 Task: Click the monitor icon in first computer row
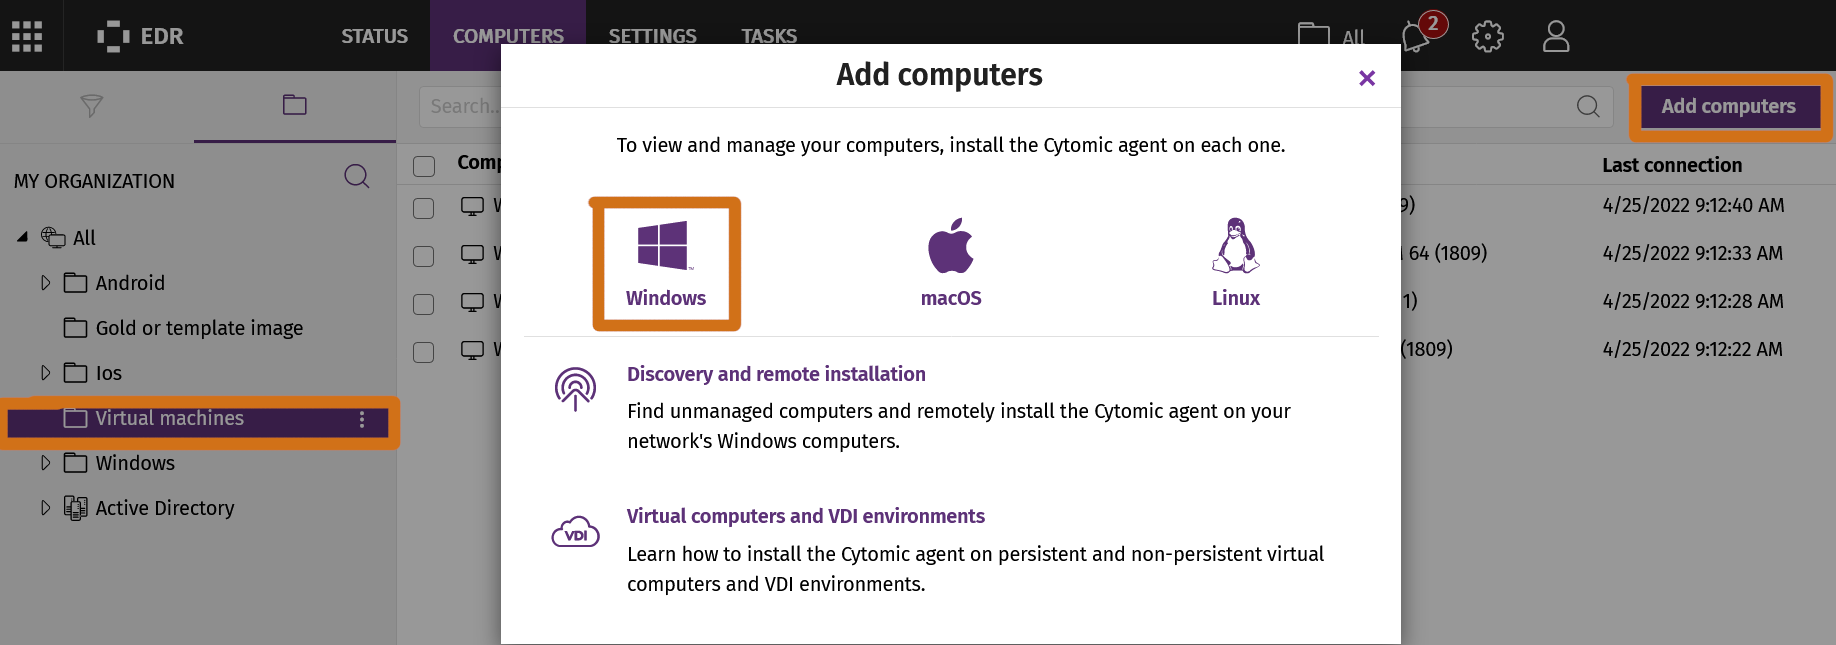[472, 206]
